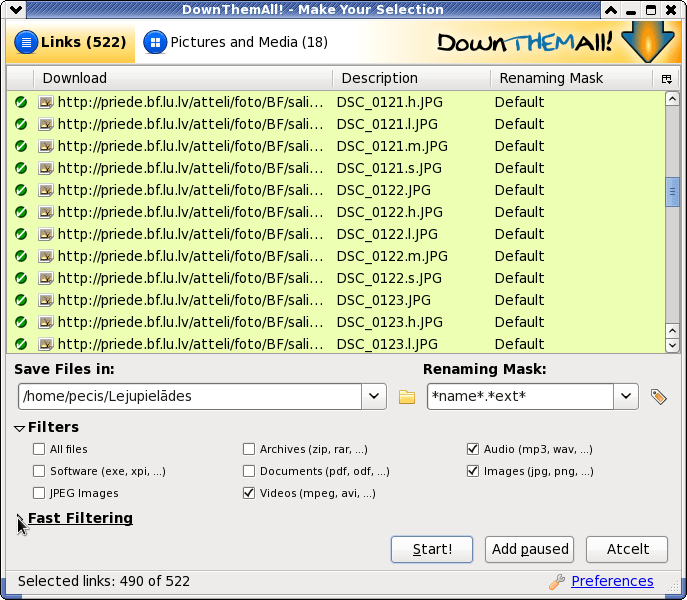The image size is (687, 600).
Task: Click green check icon for DSC_0121.s.JPG row
Action: (x=21, y=168)
